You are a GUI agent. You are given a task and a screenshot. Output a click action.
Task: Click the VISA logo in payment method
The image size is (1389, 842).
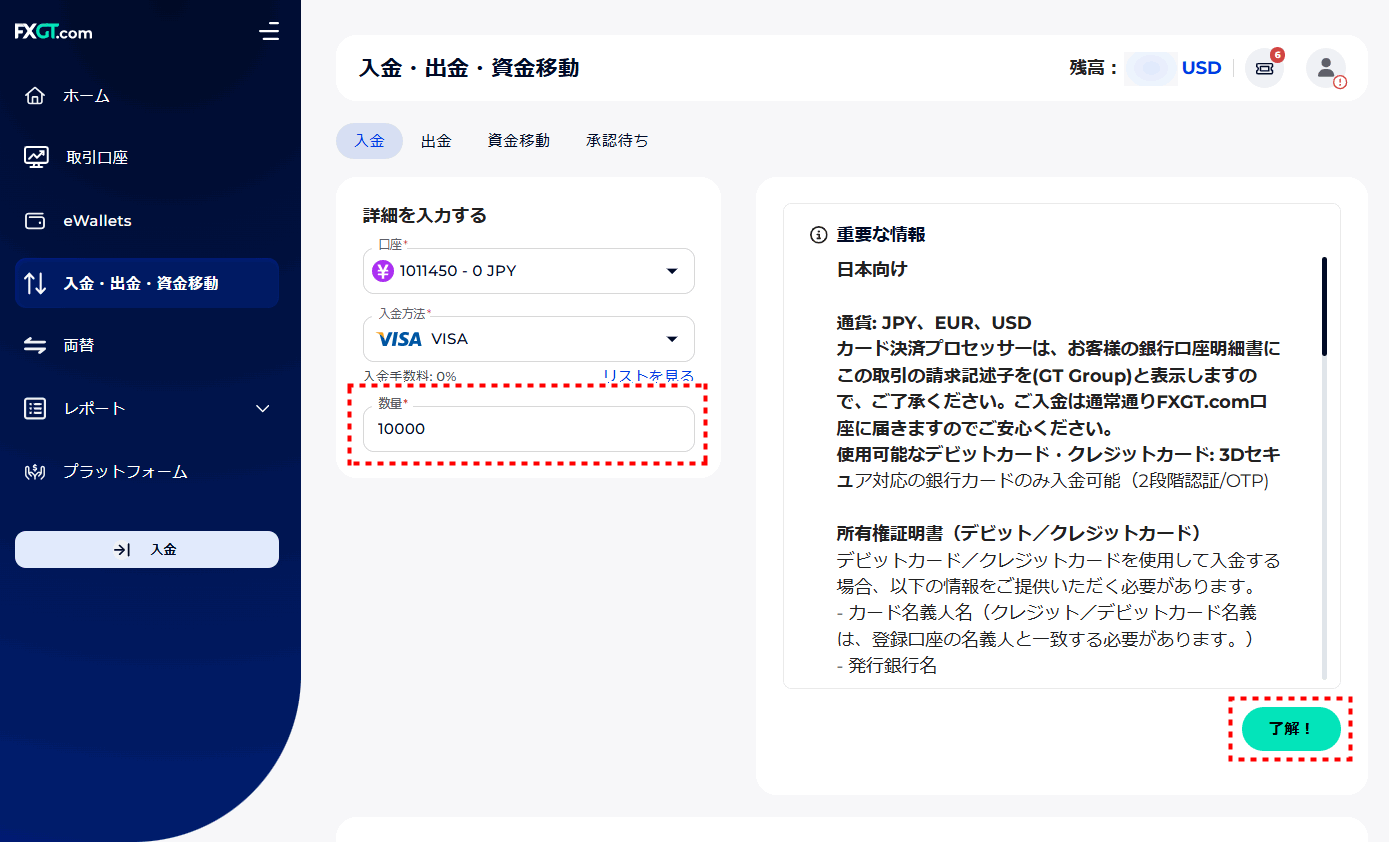[x=399, y=339]
